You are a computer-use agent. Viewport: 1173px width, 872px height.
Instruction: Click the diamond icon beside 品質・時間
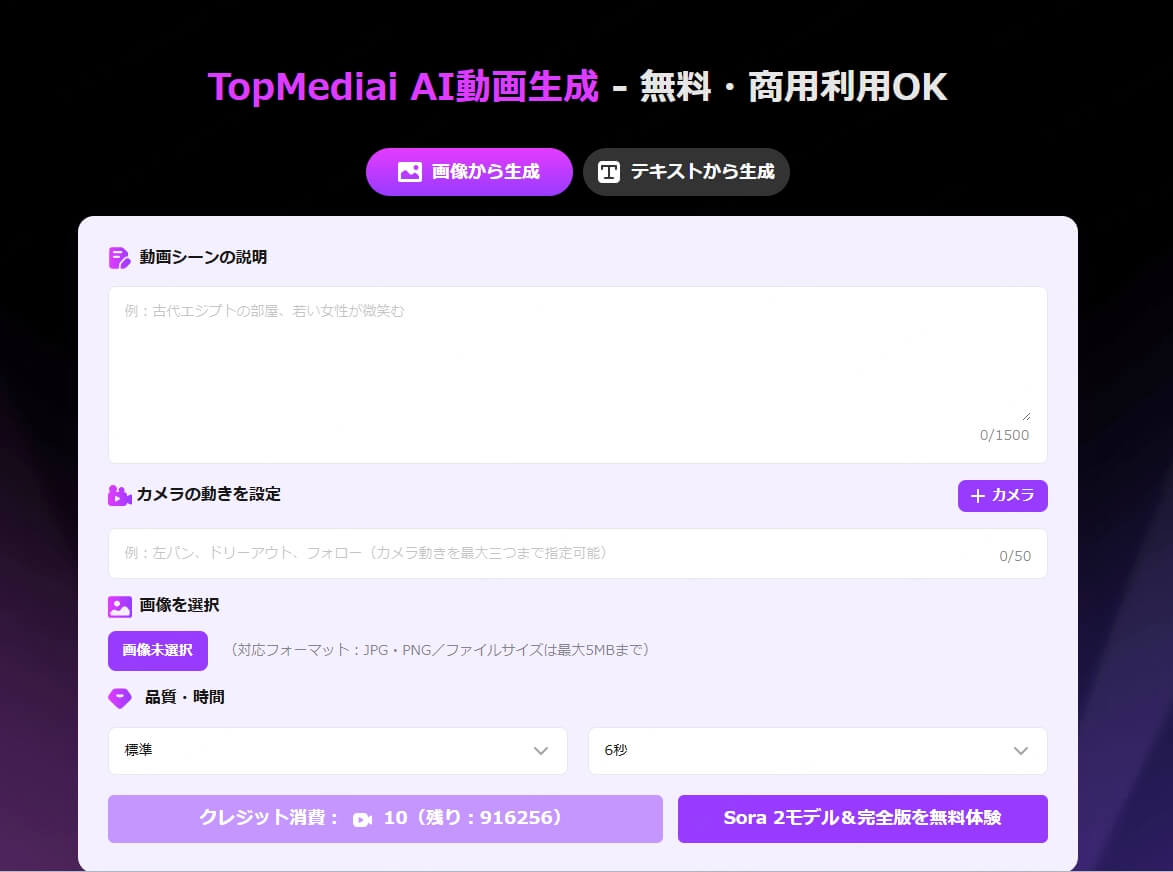click(x=120, y=698)
